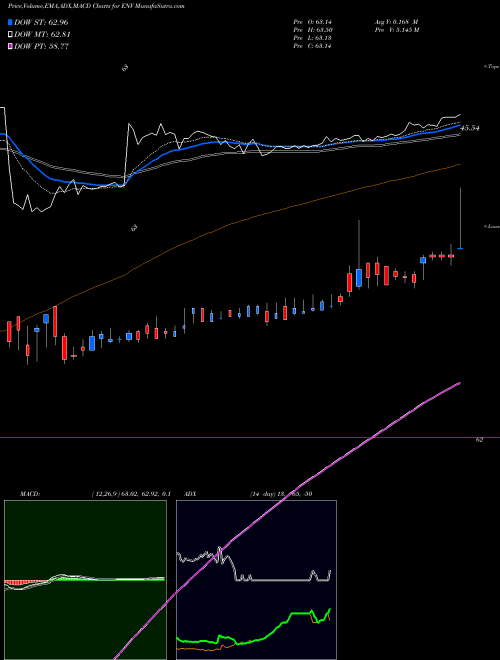Click the ADX panel heading
Image resolution: width=500 pixels, height=660 pixels.
190,494
